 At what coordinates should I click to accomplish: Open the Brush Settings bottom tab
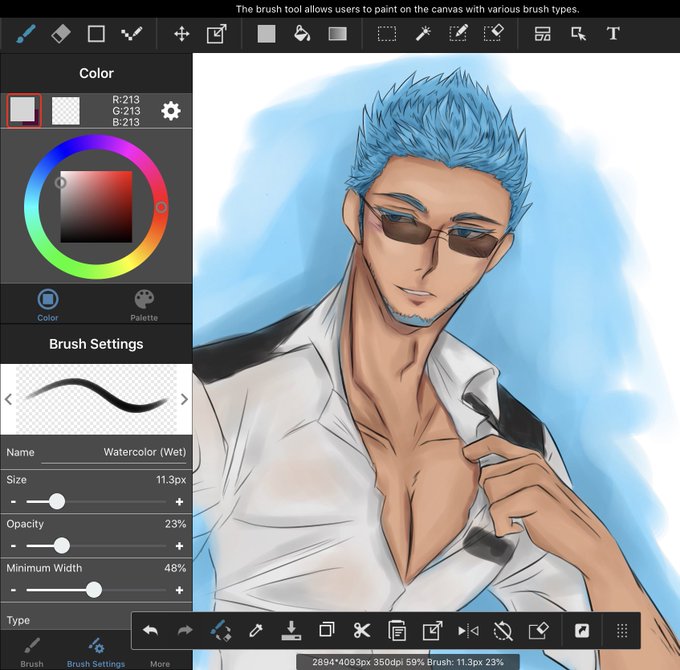96,652
